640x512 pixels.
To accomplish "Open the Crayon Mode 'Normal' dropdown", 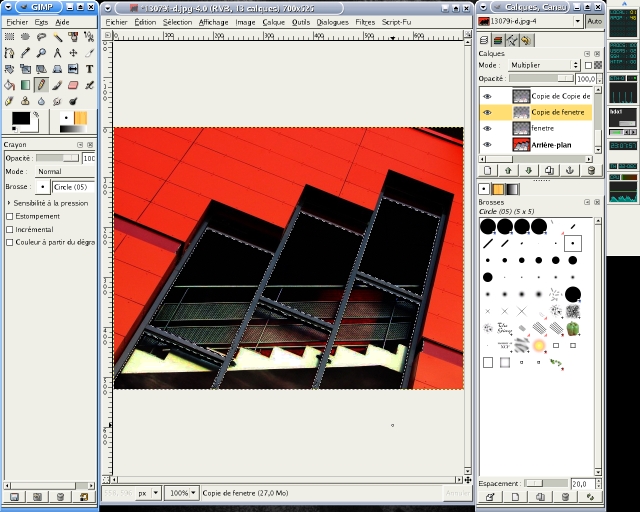I will 65,171.
